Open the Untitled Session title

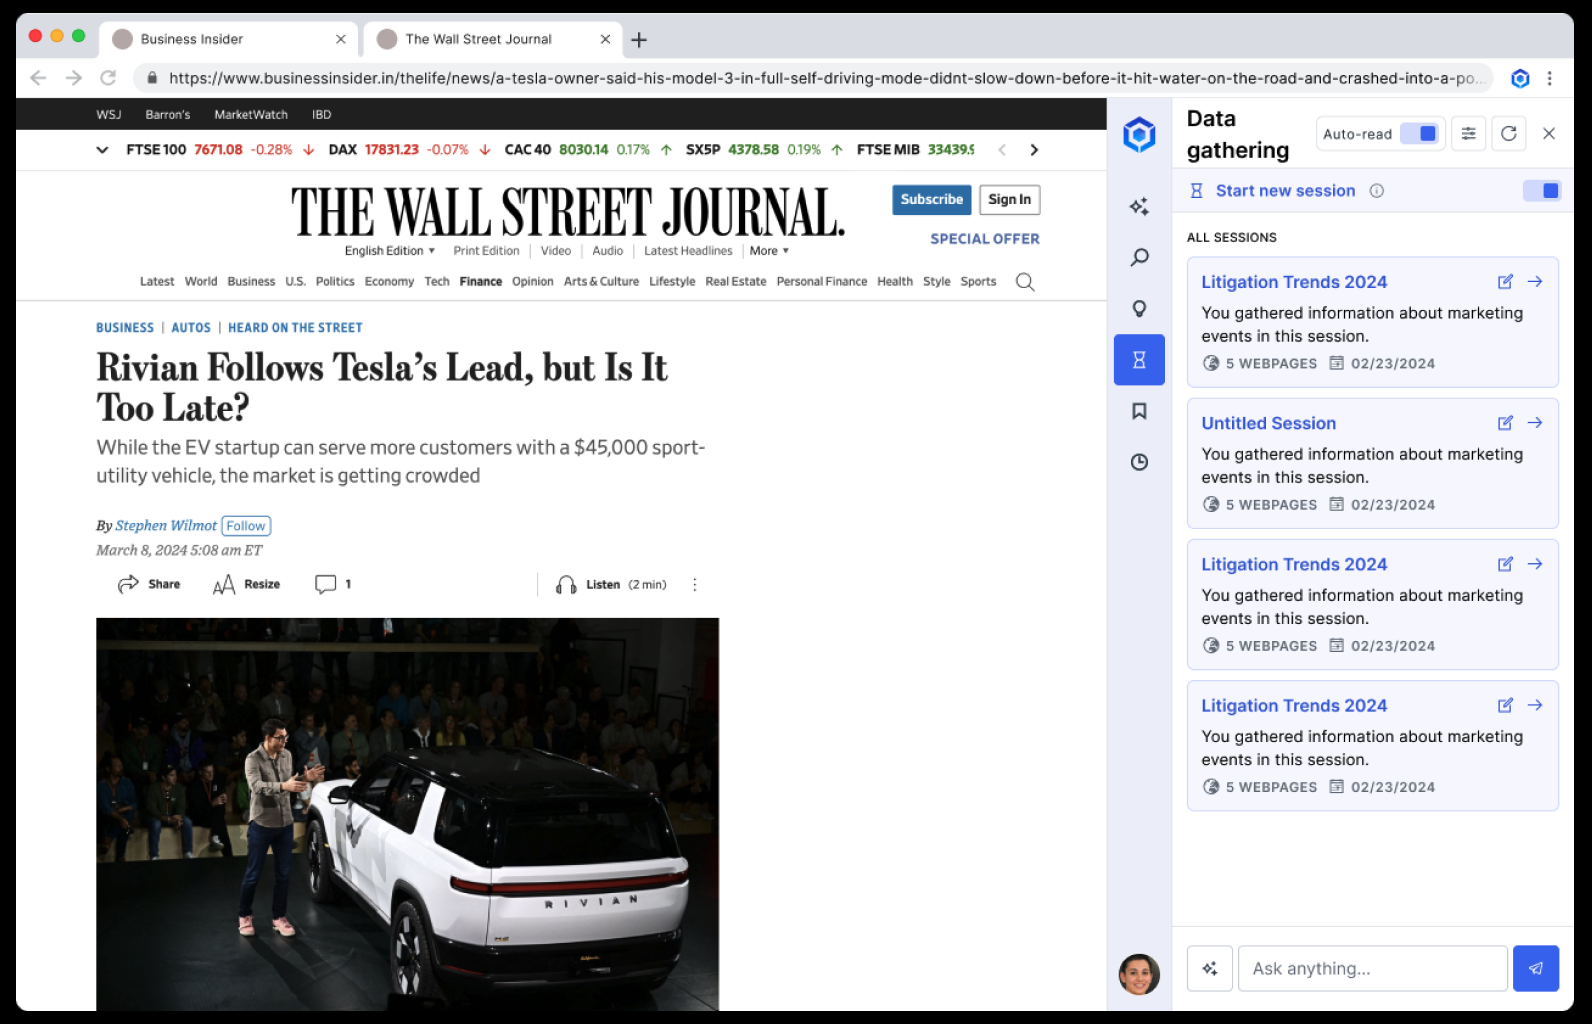tap(1269, 423)
